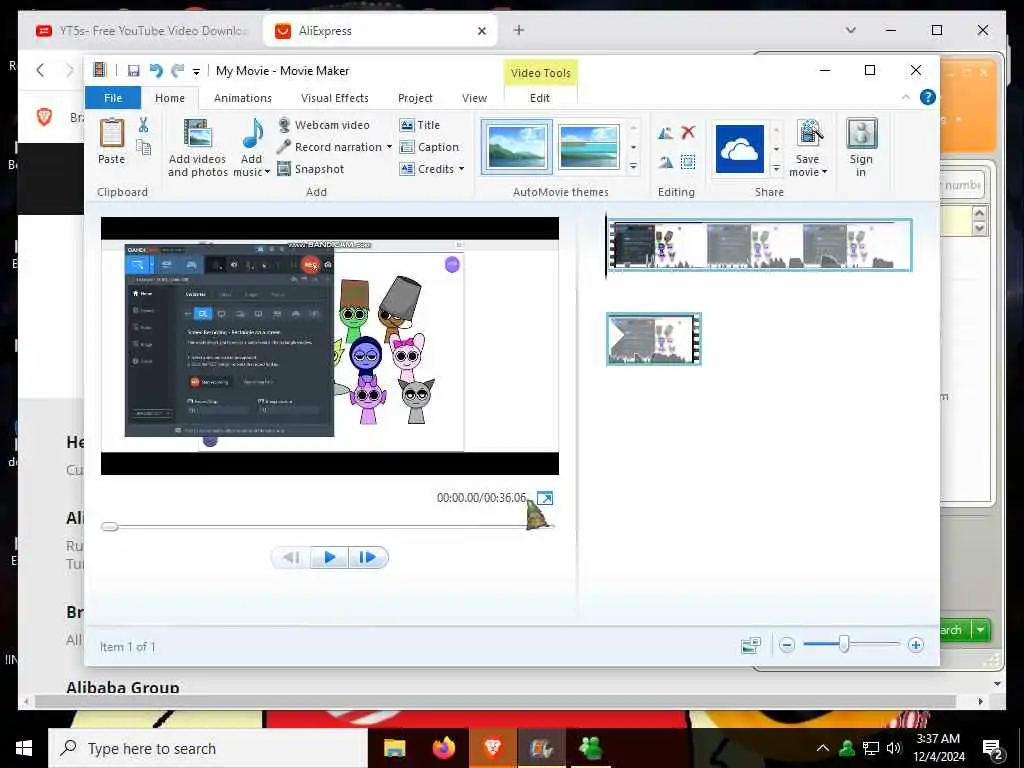Click Select all icon in Editing

688,161
